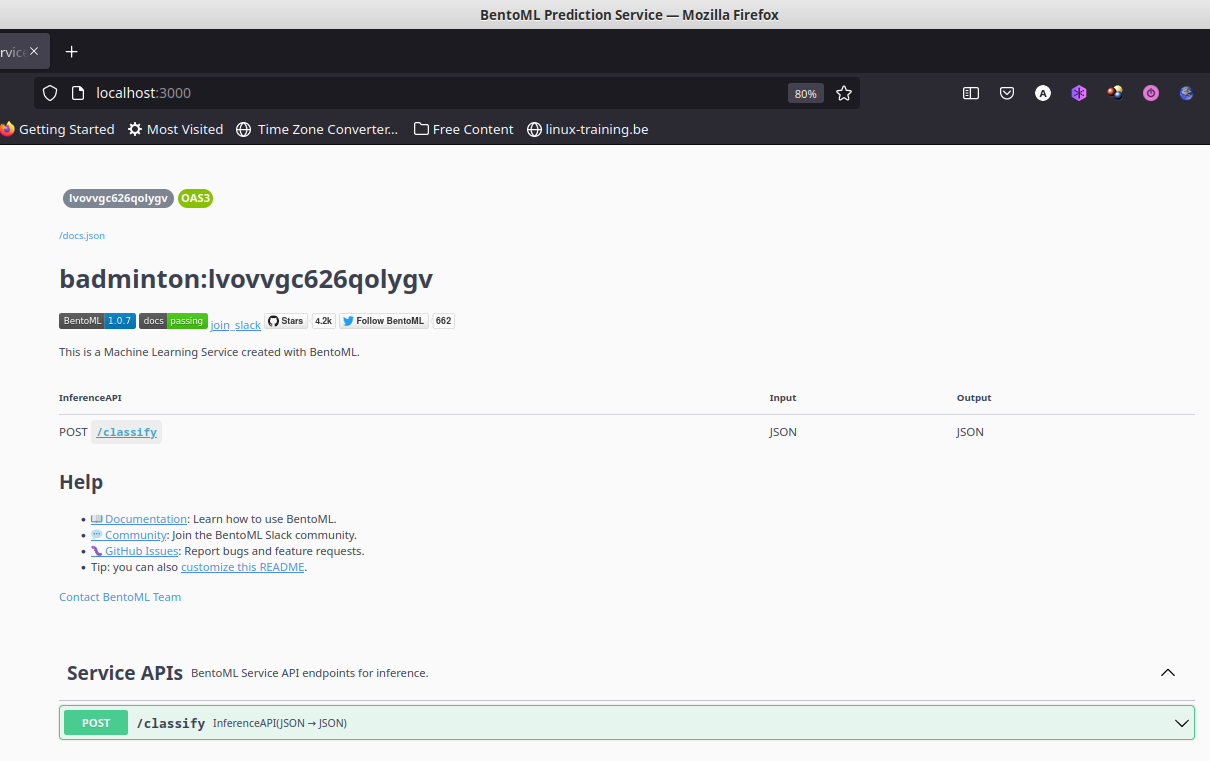Open the /docs.json link
Image resolution: width=1210 pixels, height=761 pixels.
[82, 236]
